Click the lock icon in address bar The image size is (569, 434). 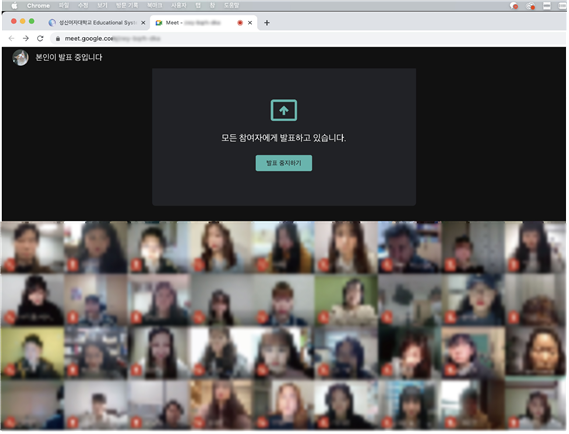coord(58,38)
